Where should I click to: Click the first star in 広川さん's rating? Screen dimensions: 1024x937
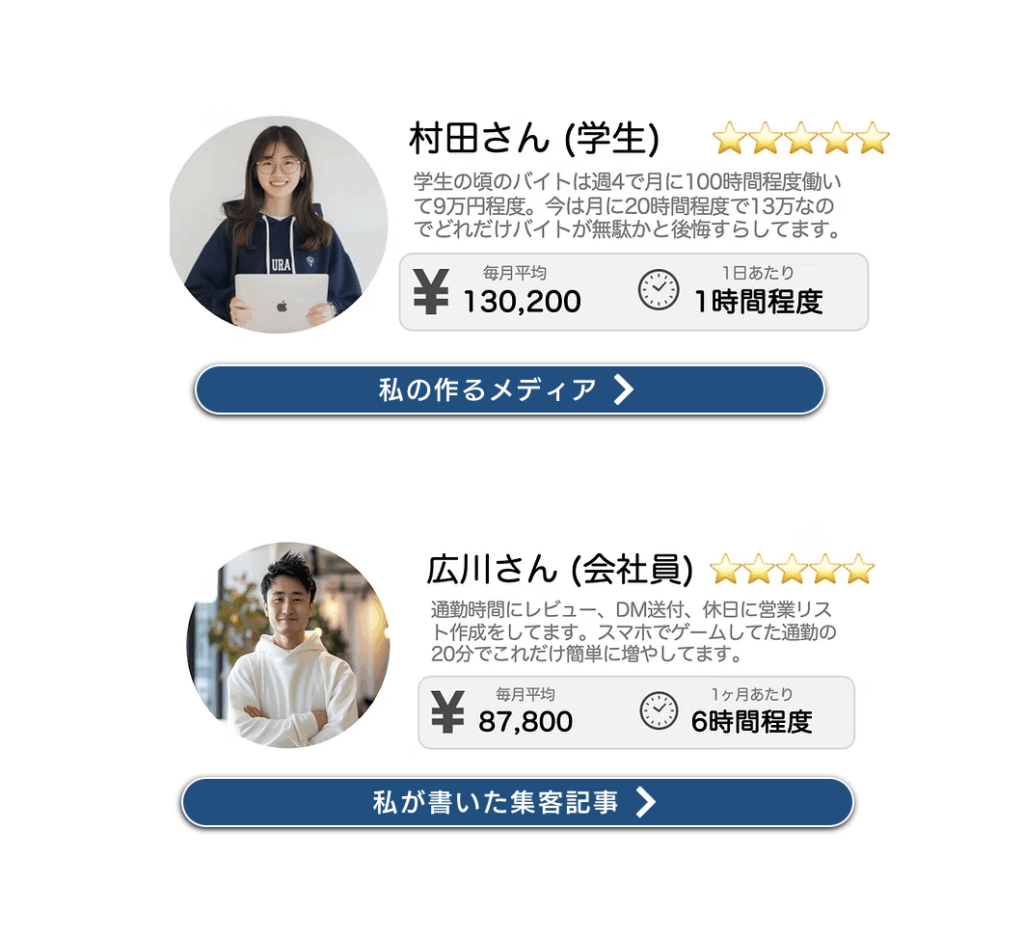(725, 568)
